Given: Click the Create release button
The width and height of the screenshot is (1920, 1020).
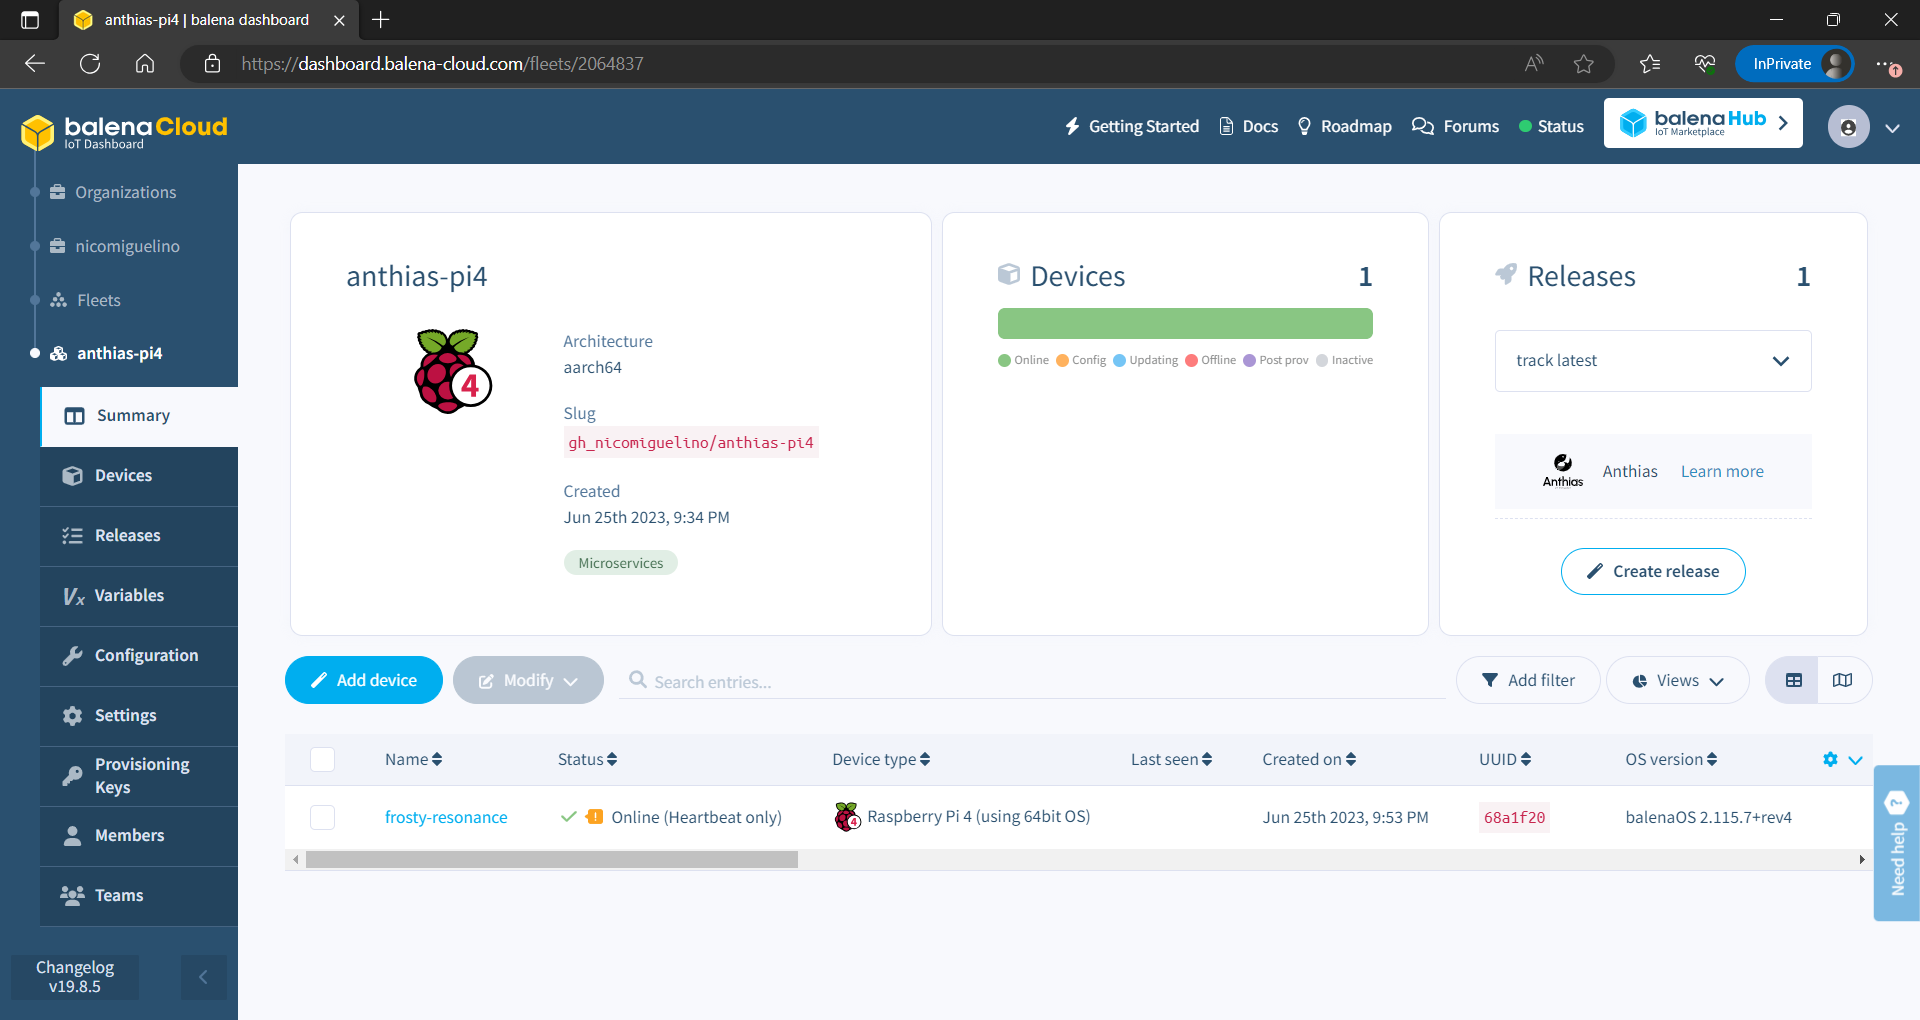Looking at the screenshot, I should 1653,571.
